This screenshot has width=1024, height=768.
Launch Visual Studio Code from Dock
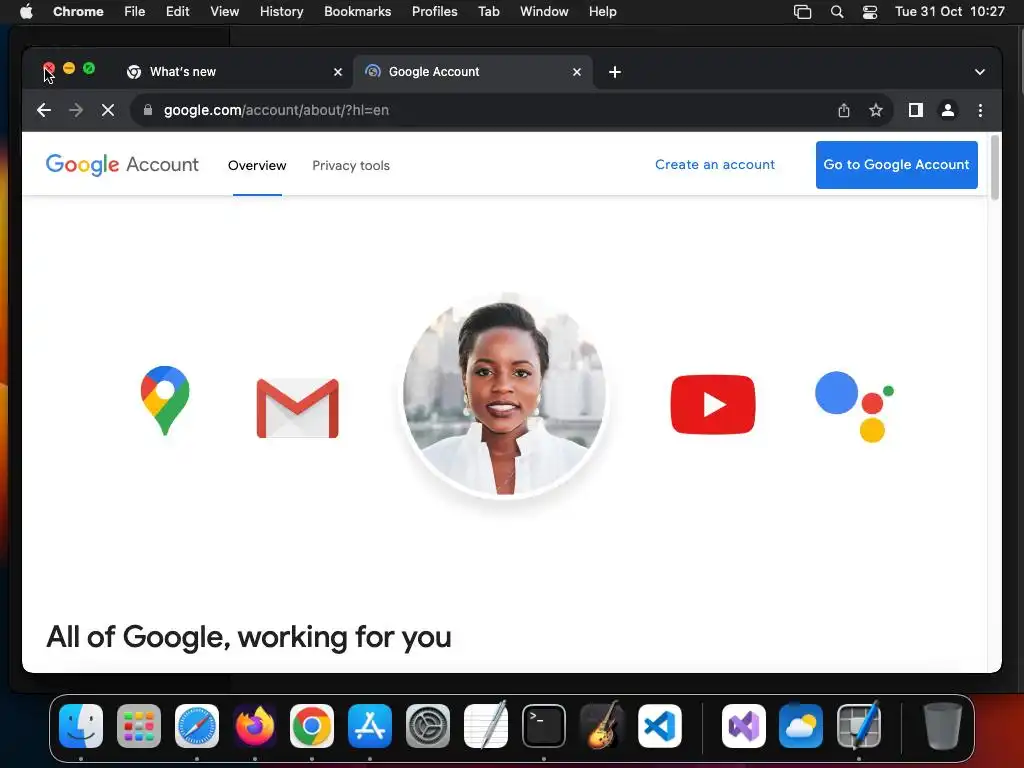[x=660, y=726]
